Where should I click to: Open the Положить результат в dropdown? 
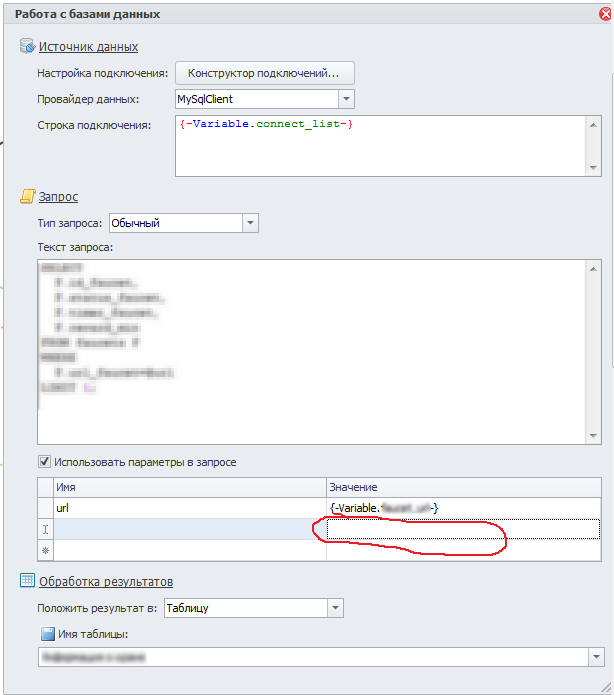pyautogui.click(x=335, y=607)
